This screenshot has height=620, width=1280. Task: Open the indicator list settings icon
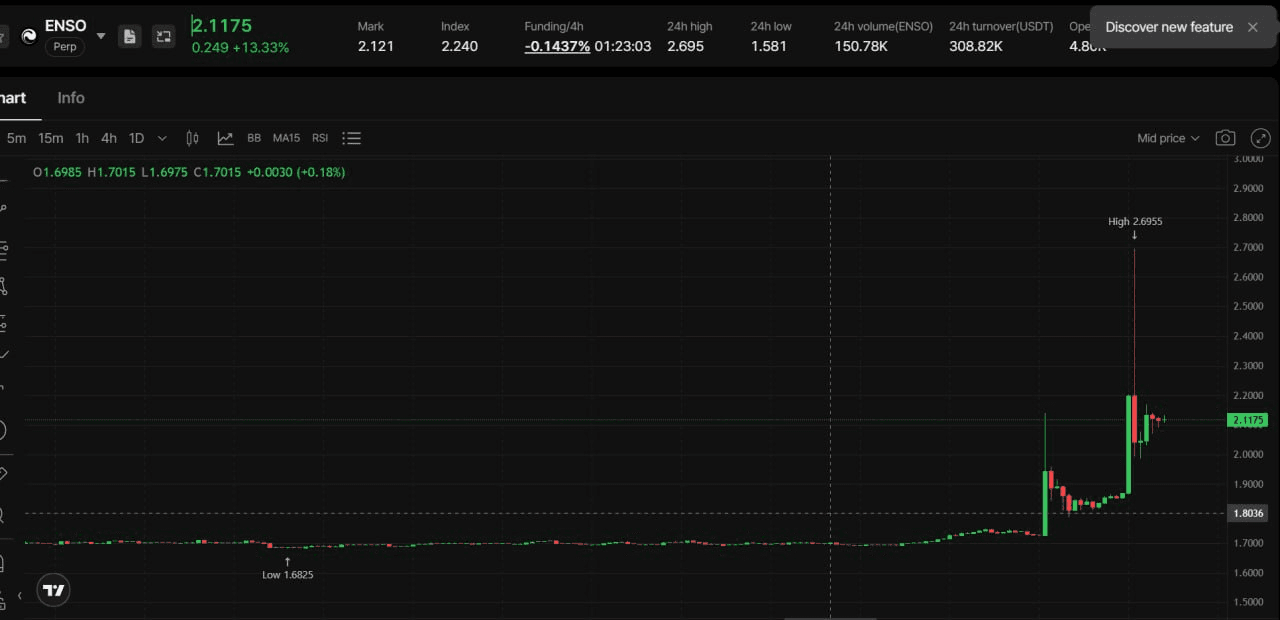pos(351,138)
